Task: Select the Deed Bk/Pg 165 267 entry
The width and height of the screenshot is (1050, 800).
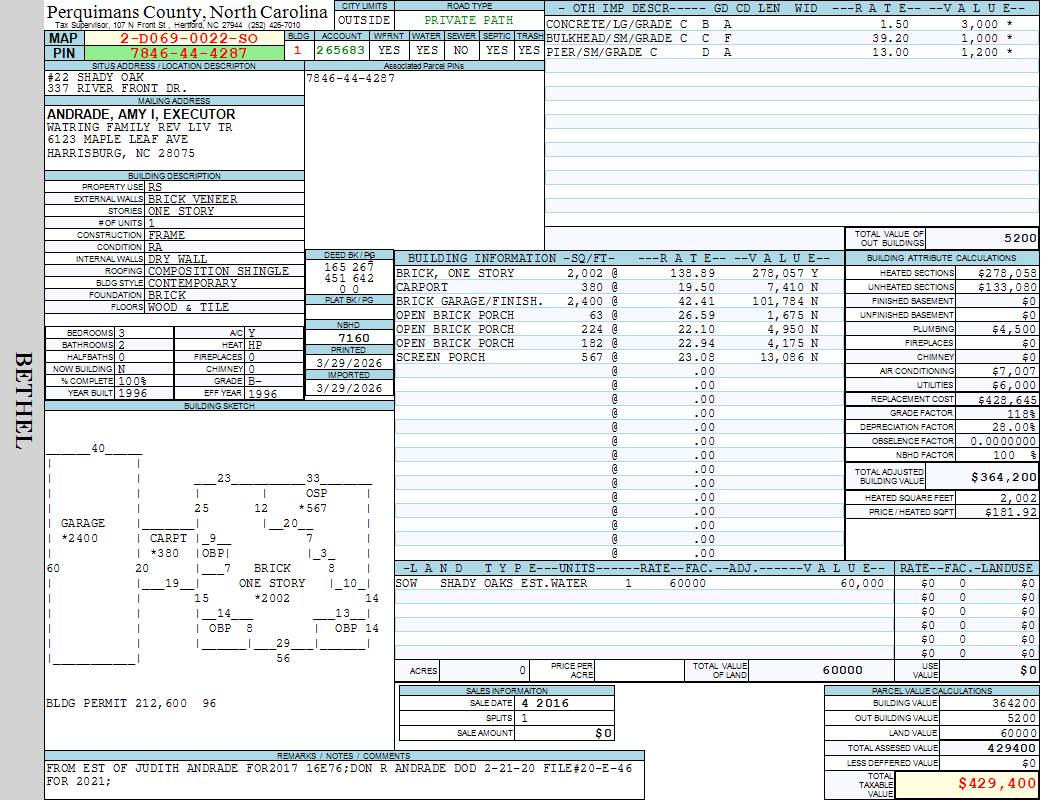Action: point(349,268)
